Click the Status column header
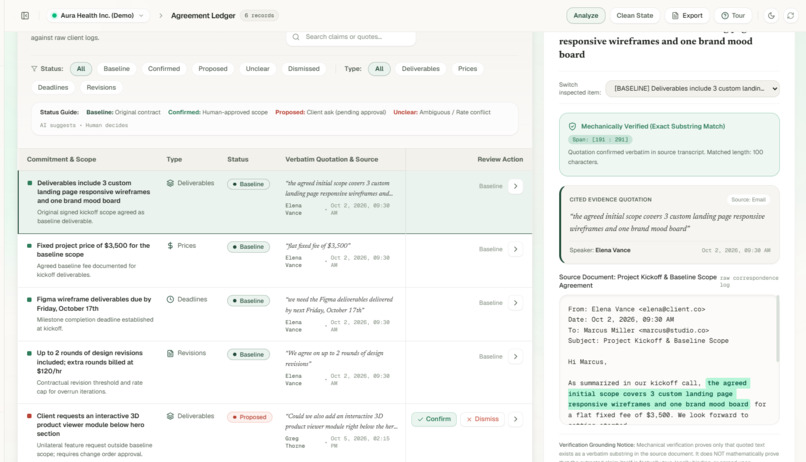Image resolution: width=806 pixels, height=462 pixels. (x=237, y=159)
